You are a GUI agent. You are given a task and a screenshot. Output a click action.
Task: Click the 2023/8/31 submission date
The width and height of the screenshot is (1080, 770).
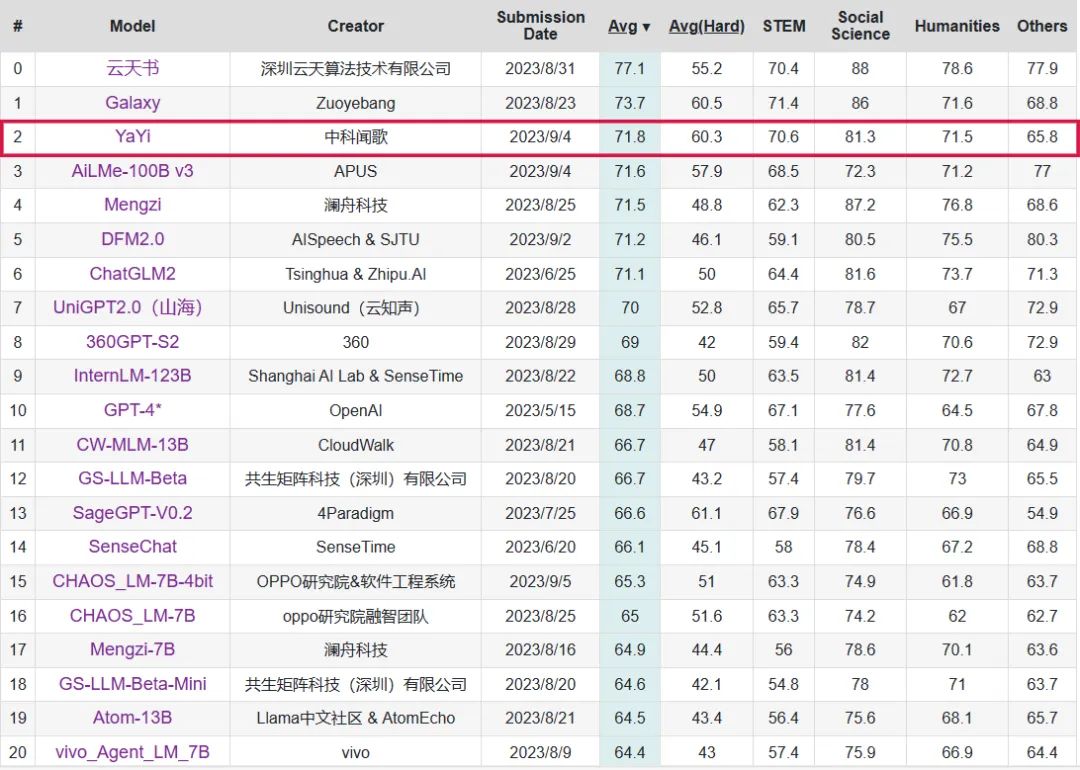coord(540,69)
